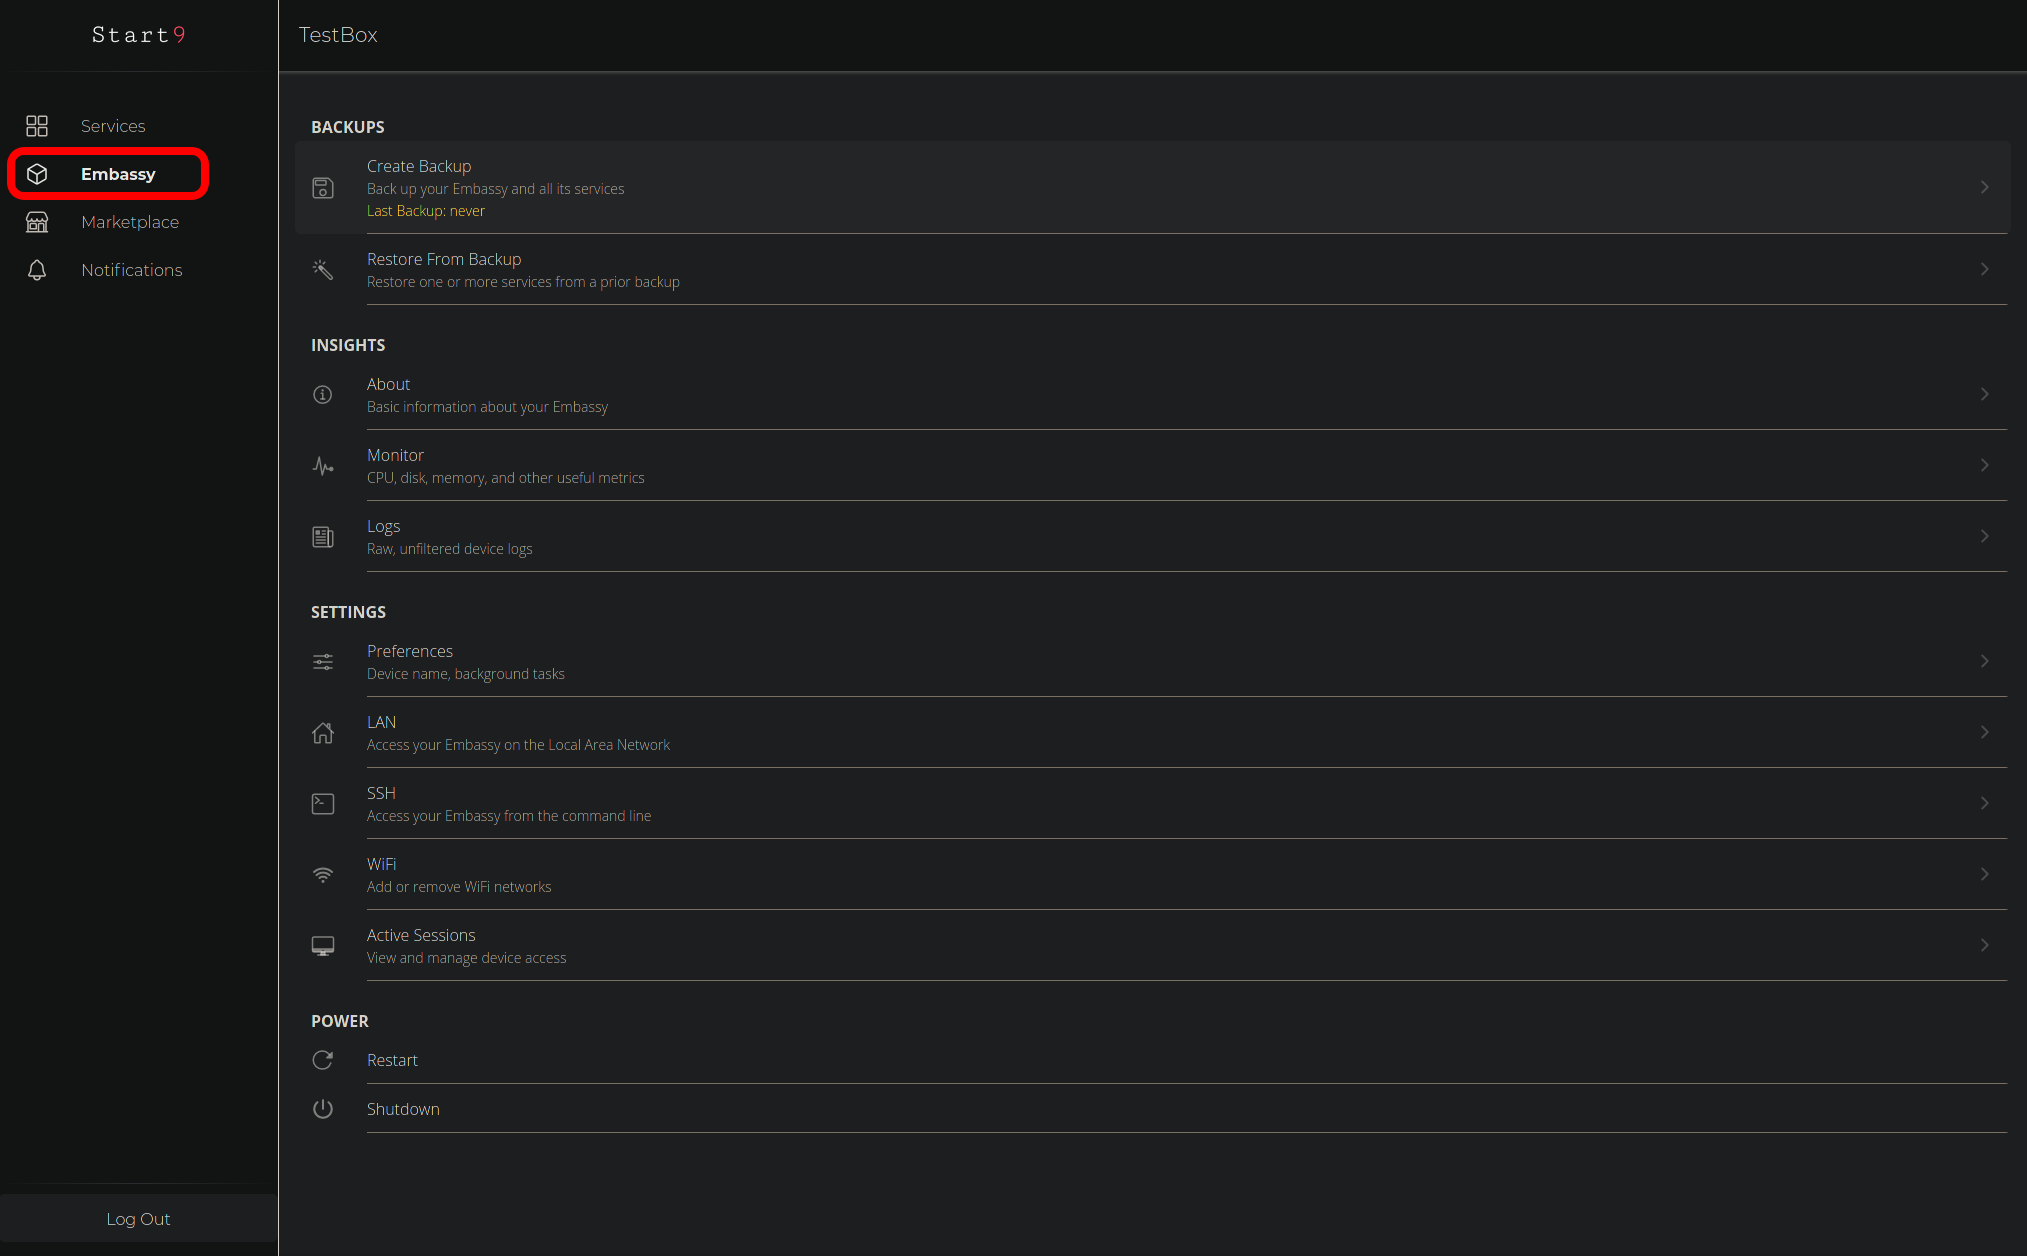
Task: Click the Start9 logo
Action: click(139, 35)
